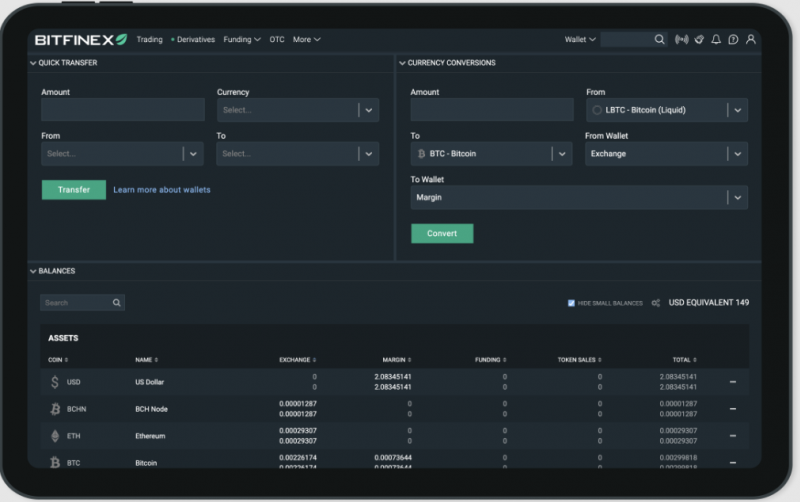Open the help chat icon
This screenshot has height=502, width=800.
click(733, 40)
